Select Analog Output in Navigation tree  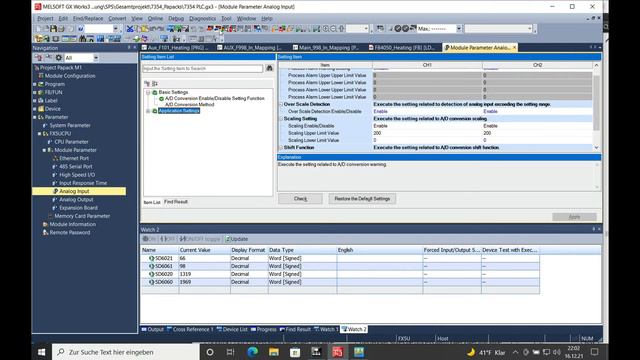[76, 200]
